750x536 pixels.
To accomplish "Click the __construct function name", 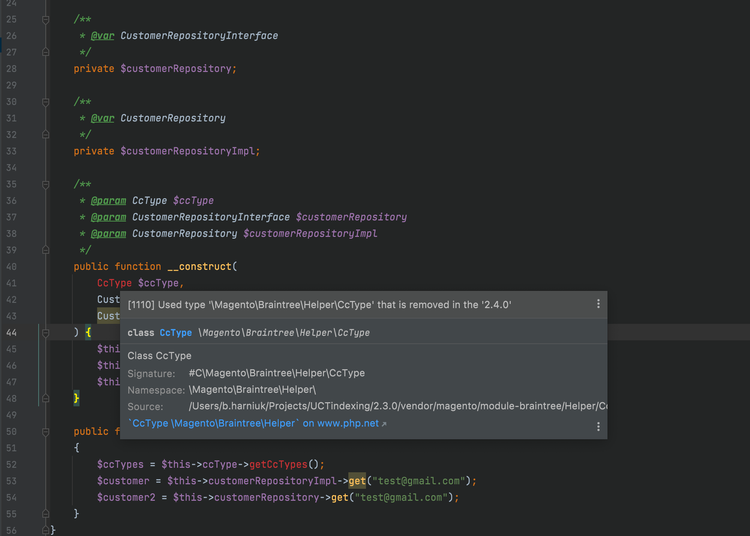I will [198, 266].
